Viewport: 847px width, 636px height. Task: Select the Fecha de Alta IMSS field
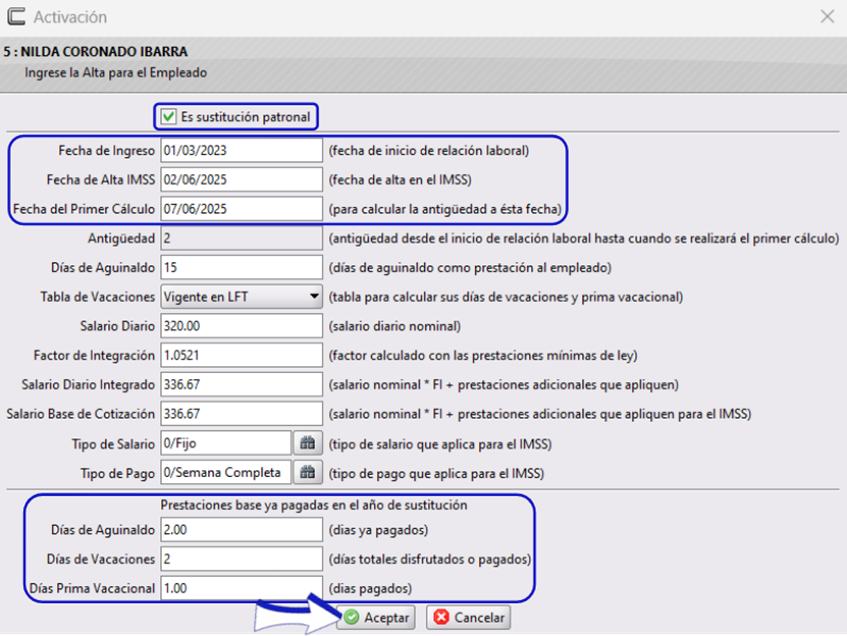(x=240, y=179)
